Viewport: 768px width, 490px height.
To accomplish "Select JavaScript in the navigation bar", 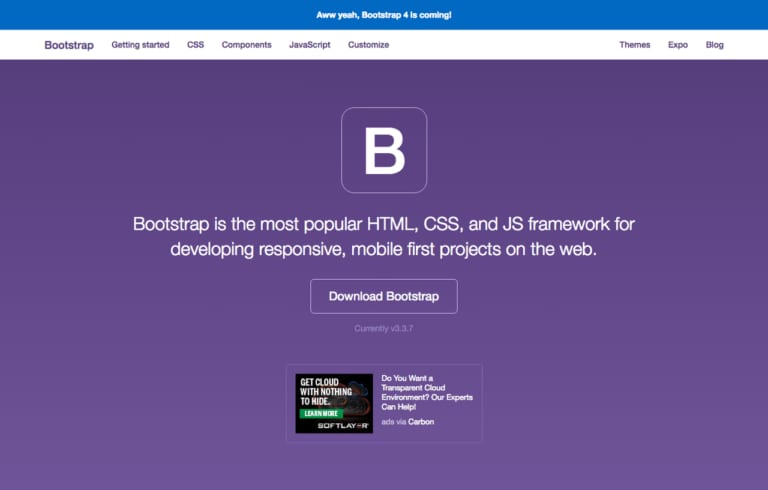I will pyautogui.click(x=310, y=45).
